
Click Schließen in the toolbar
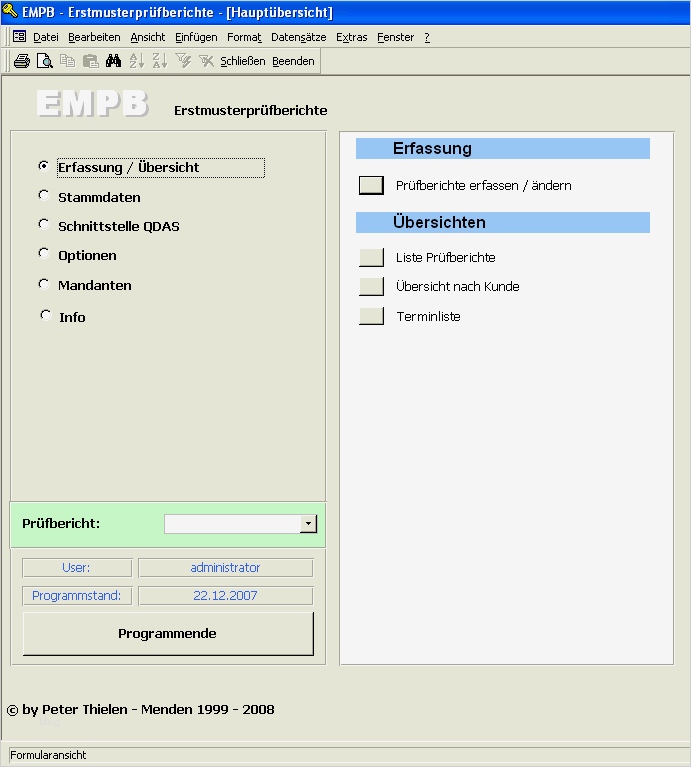(243, 61)
